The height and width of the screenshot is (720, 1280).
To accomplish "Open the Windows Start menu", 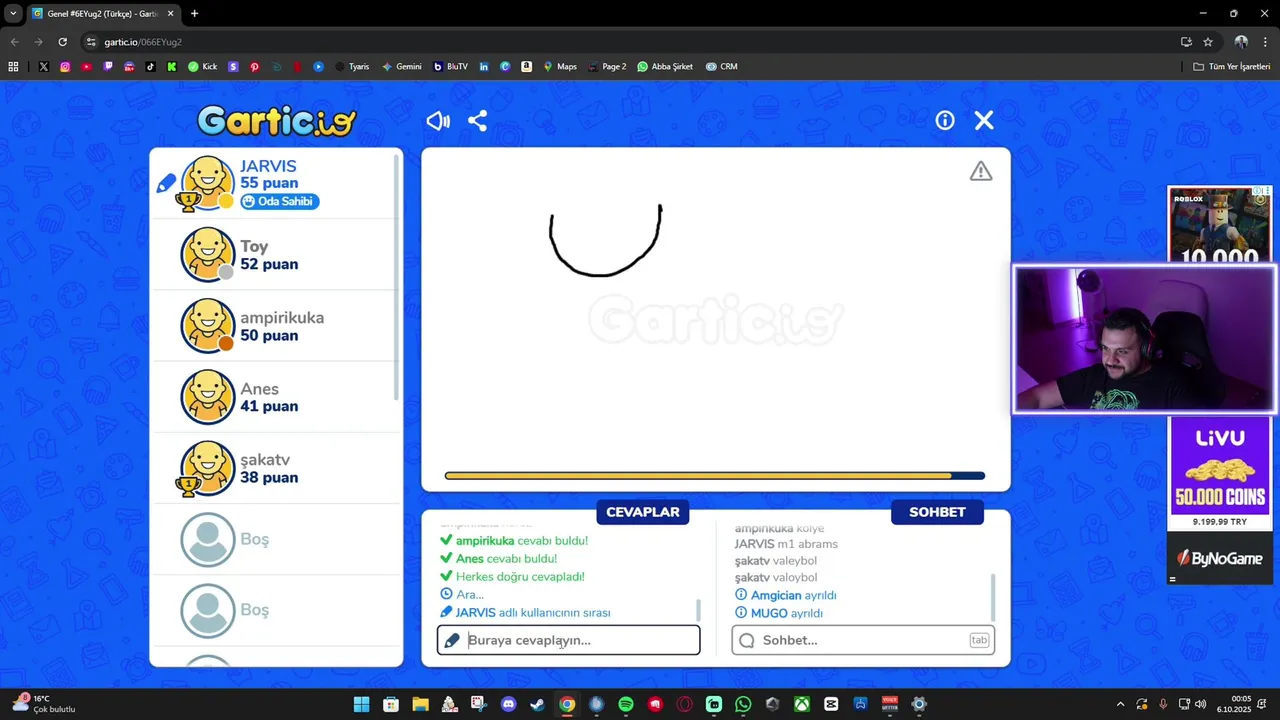I will 361,704.
